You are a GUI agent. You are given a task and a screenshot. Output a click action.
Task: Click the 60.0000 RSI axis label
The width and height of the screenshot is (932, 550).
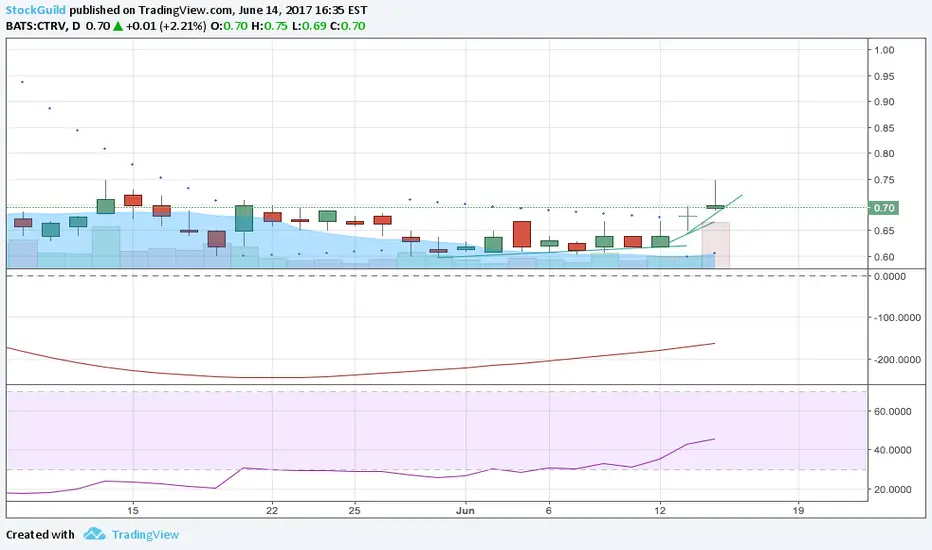pyautogui.click(x=893, y=411)
